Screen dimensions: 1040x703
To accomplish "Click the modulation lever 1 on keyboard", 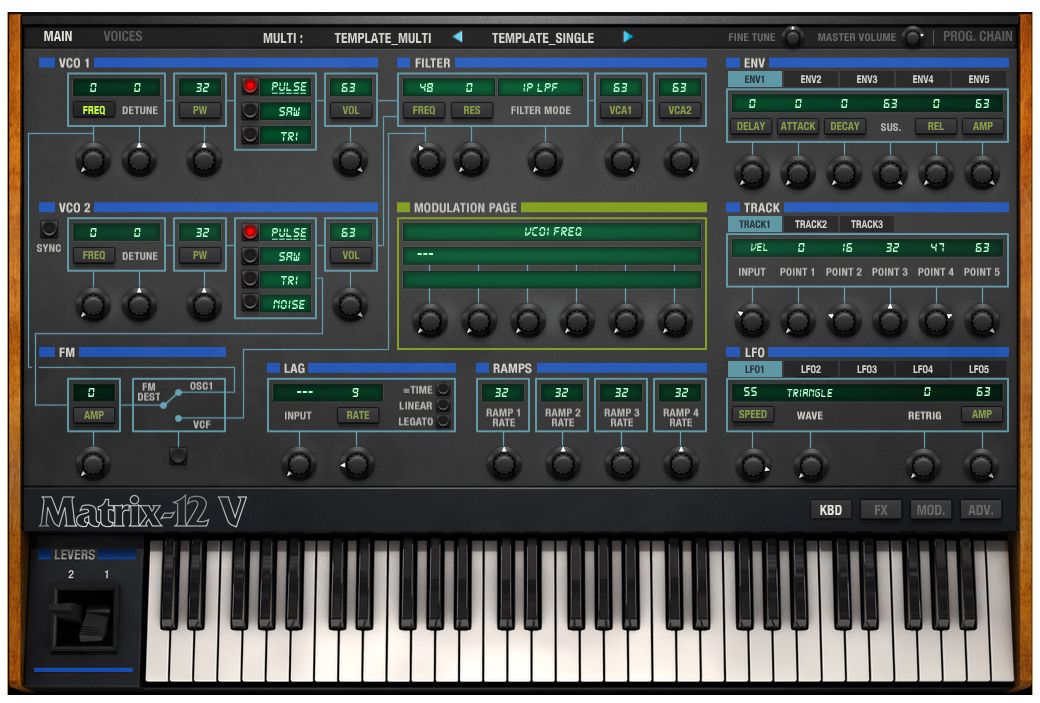I will tap(95, 625).
